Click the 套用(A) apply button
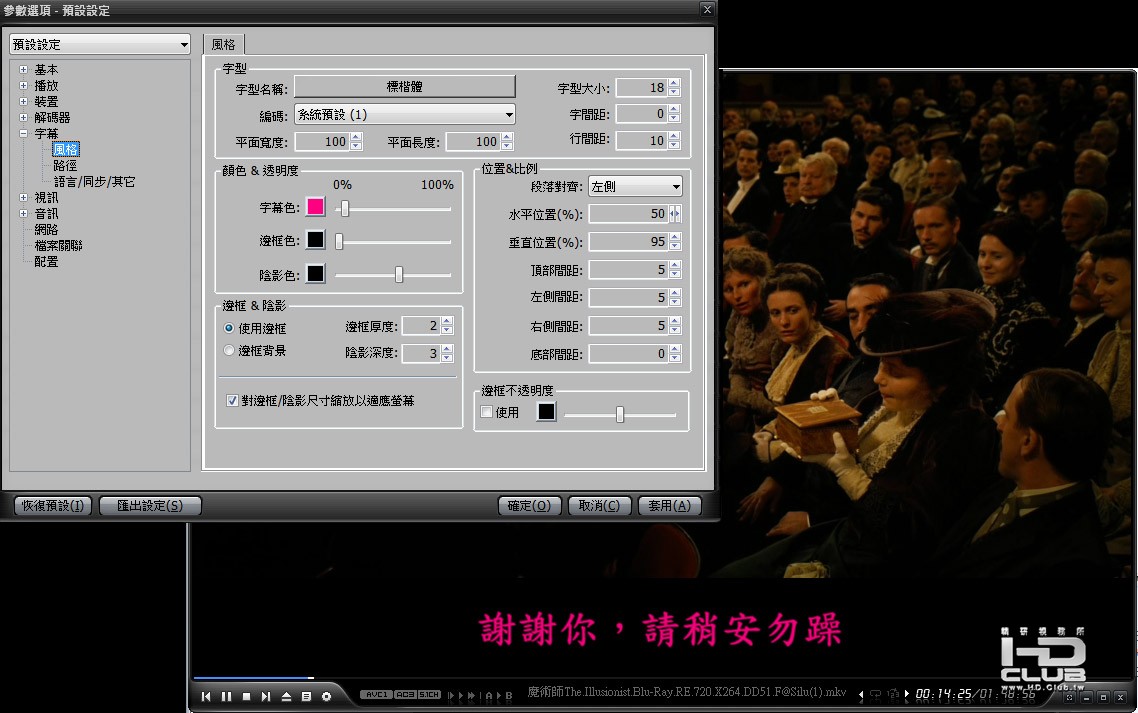Viewport: 1138px width, 713px height. pyautogui.click(x=670, y=505)
